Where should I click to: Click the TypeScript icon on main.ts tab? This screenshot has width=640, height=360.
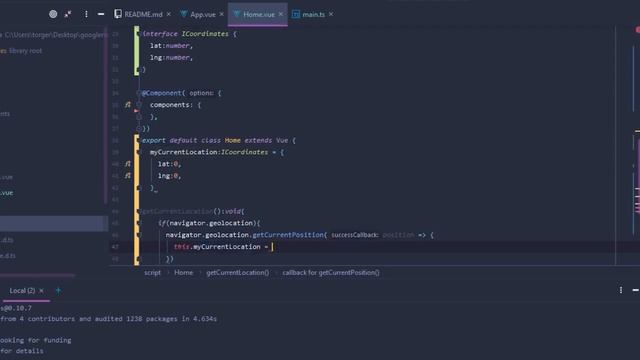[x=296, y=14]
